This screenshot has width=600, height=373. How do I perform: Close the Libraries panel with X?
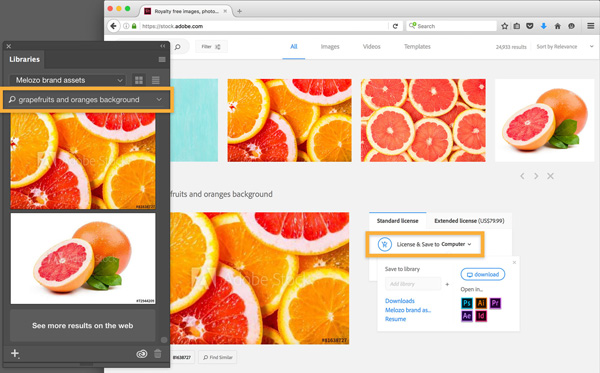pyautogui.click(x=8, y=46)
